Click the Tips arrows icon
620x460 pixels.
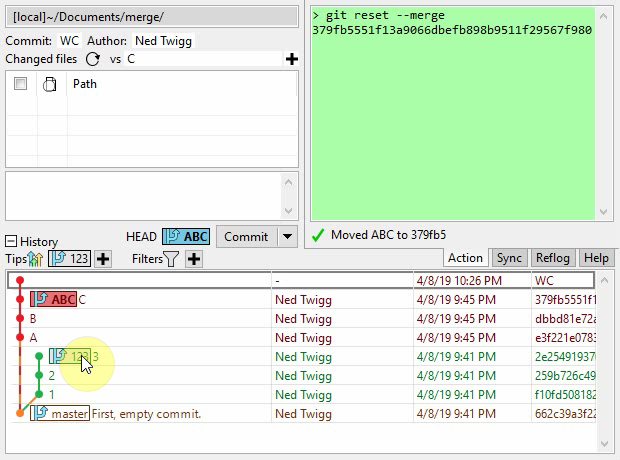[x=36, y=259]
